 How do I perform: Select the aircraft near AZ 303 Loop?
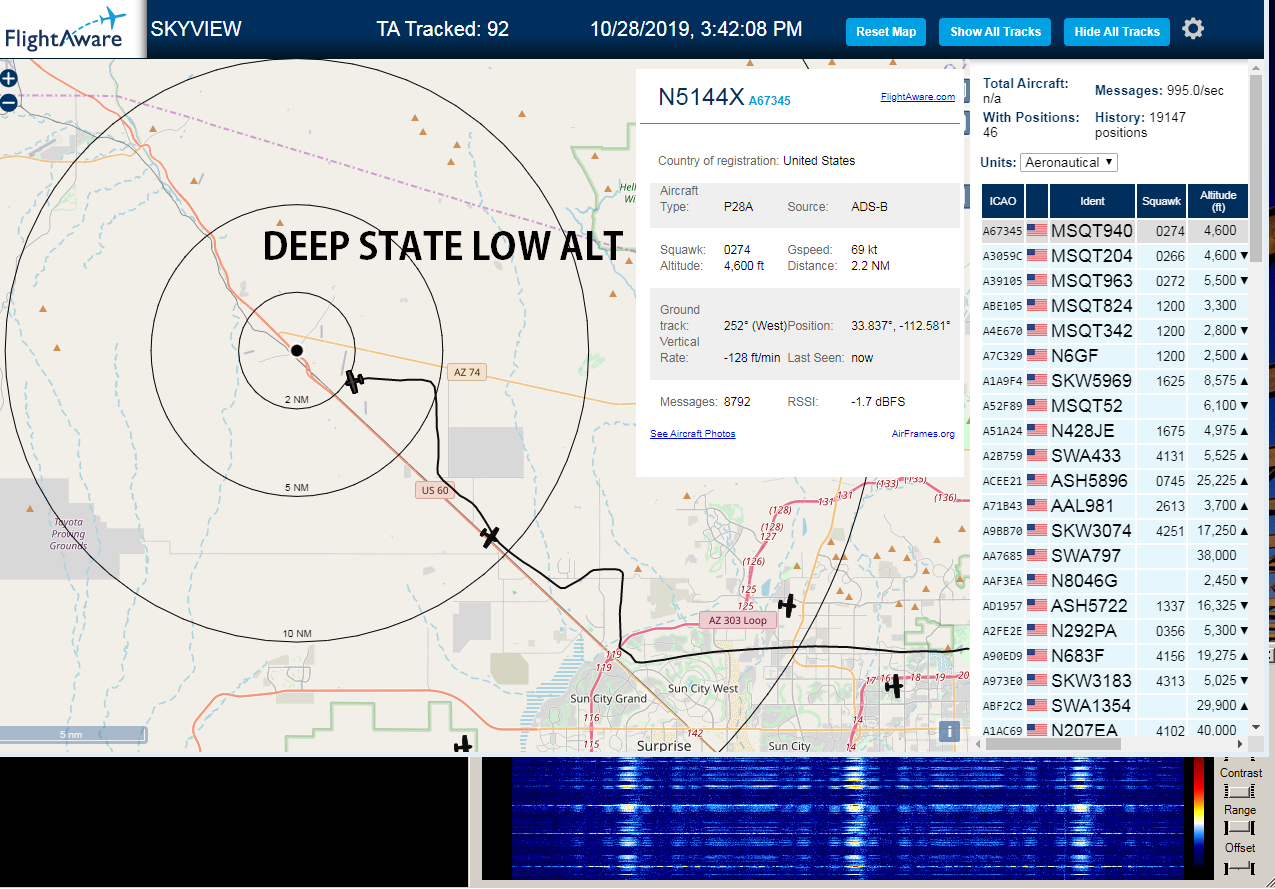pyautogui.click(x=788, y=604)
